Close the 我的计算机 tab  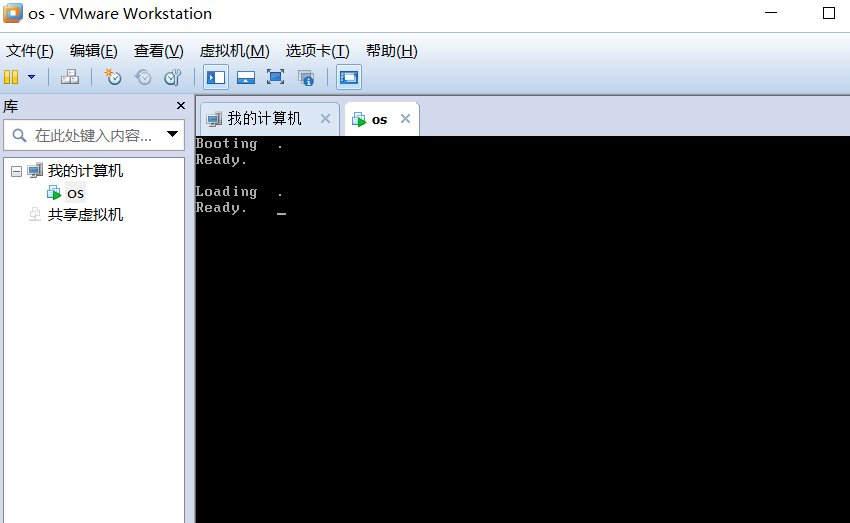pos(325,119)
